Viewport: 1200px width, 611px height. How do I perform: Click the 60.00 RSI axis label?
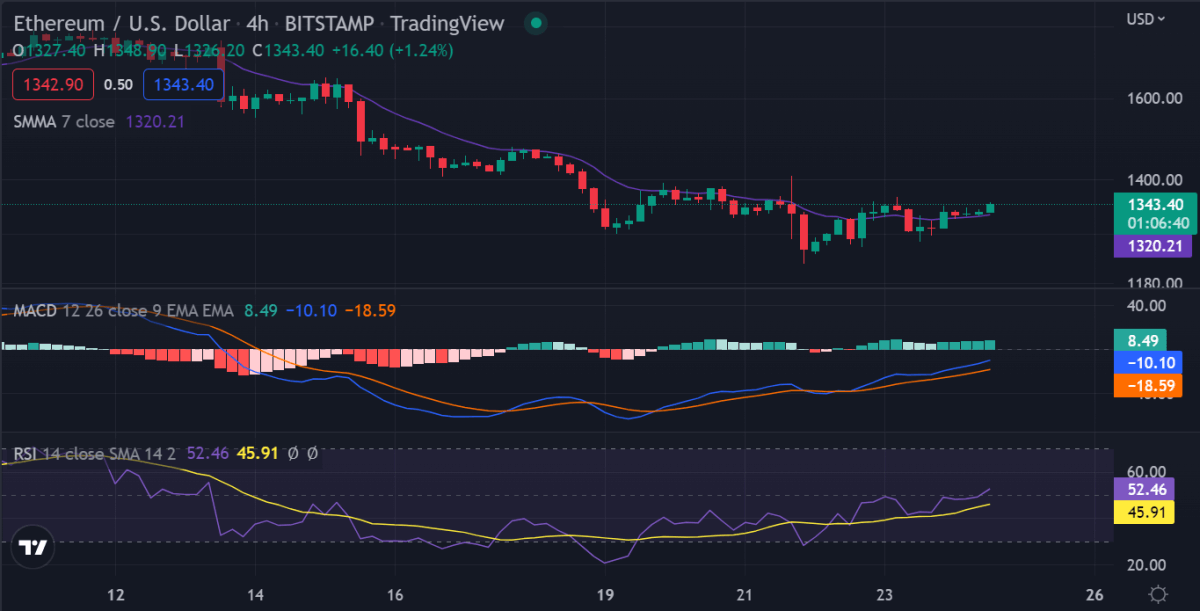(1147, 471)
